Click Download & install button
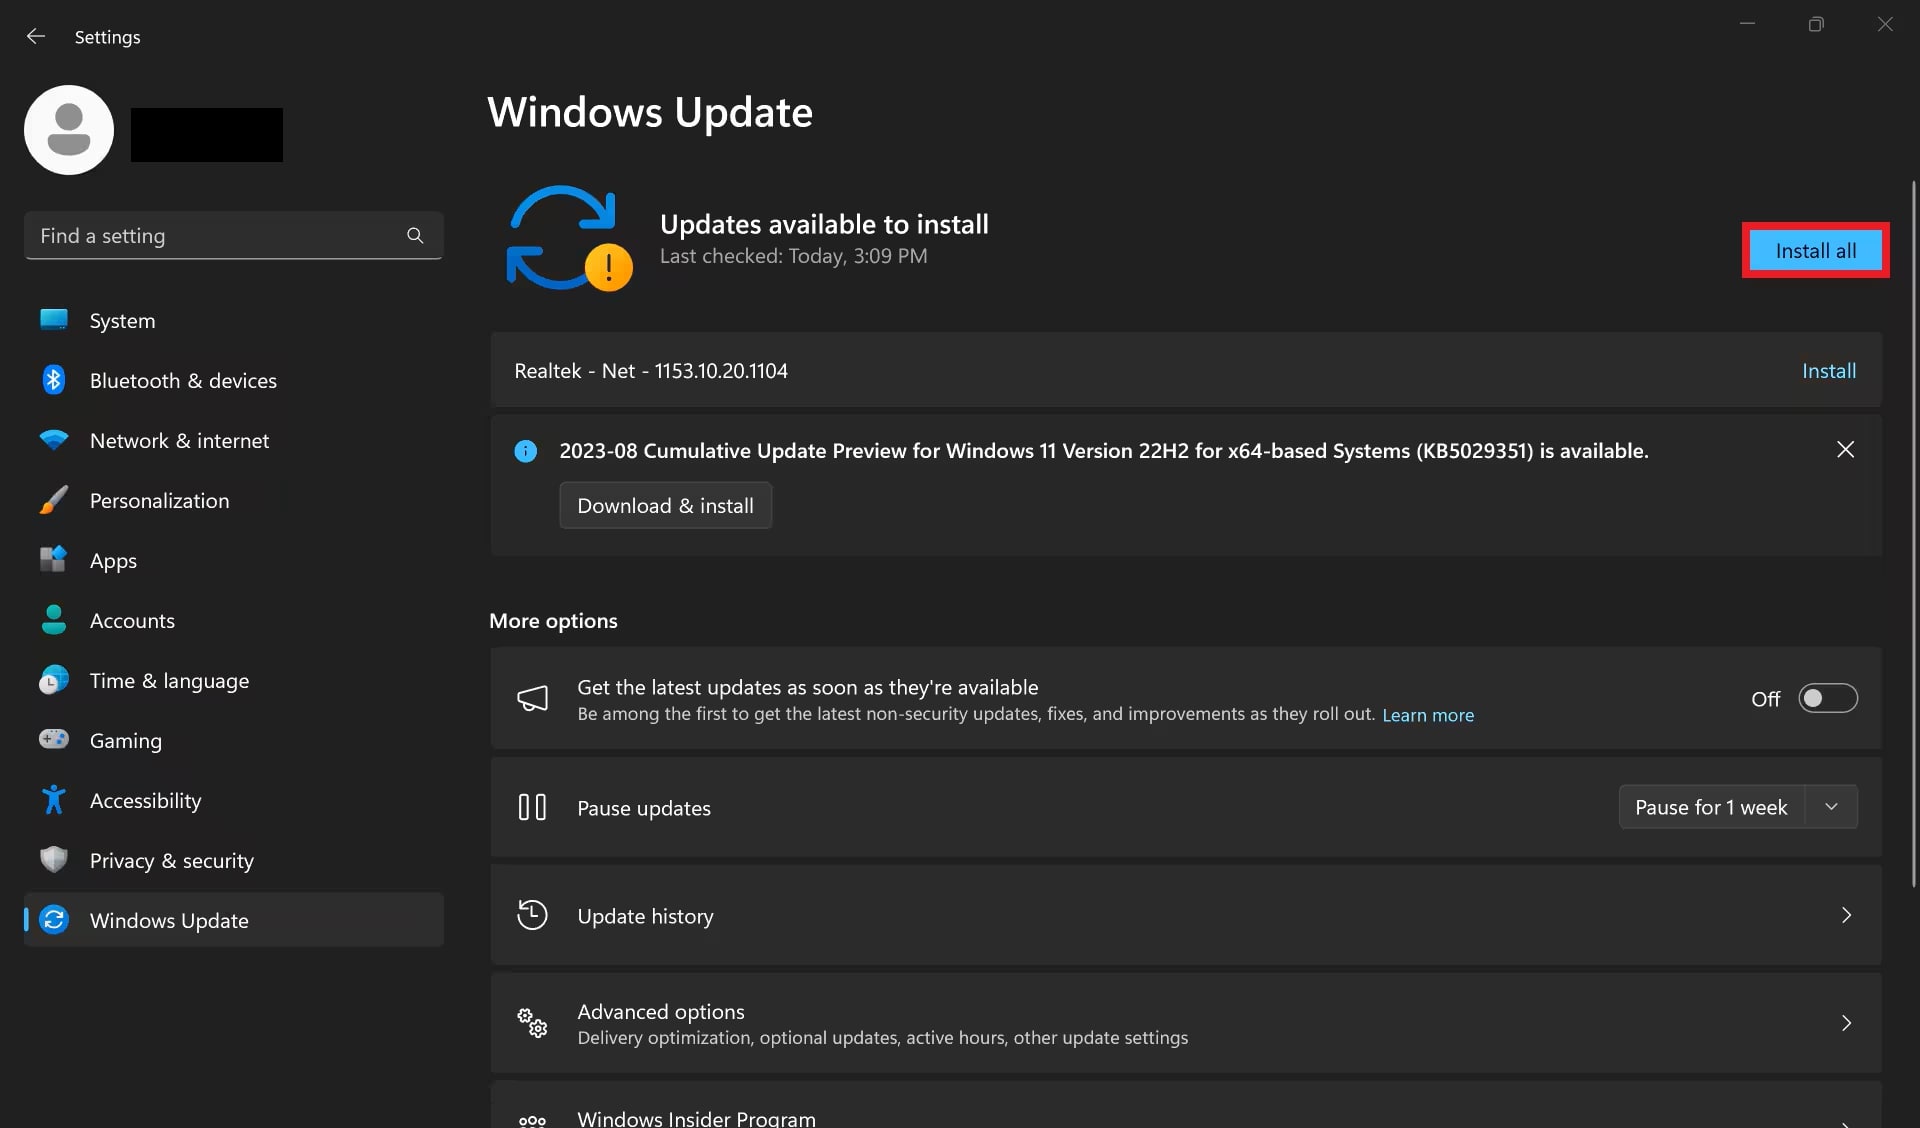 click(x=665, y=506)
